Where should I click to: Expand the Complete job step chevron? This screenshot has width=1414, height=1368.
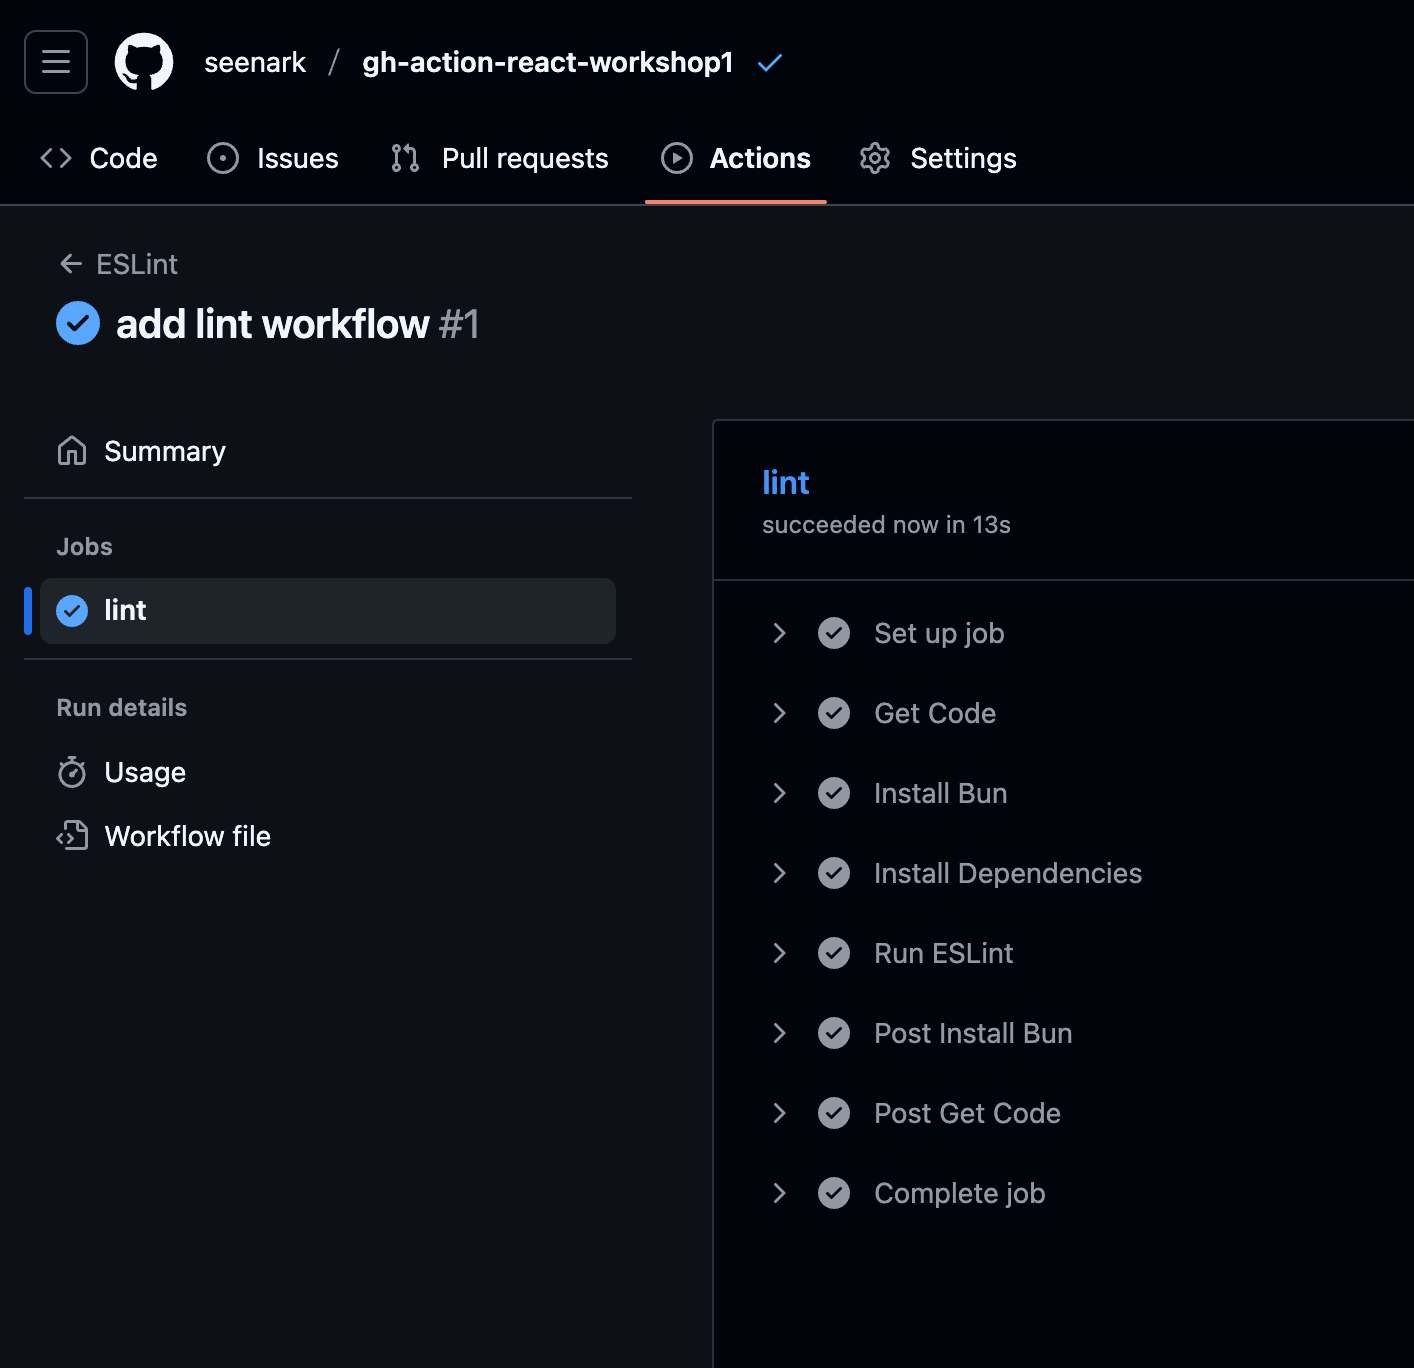pyautogui.click(x=780, y=1193)
